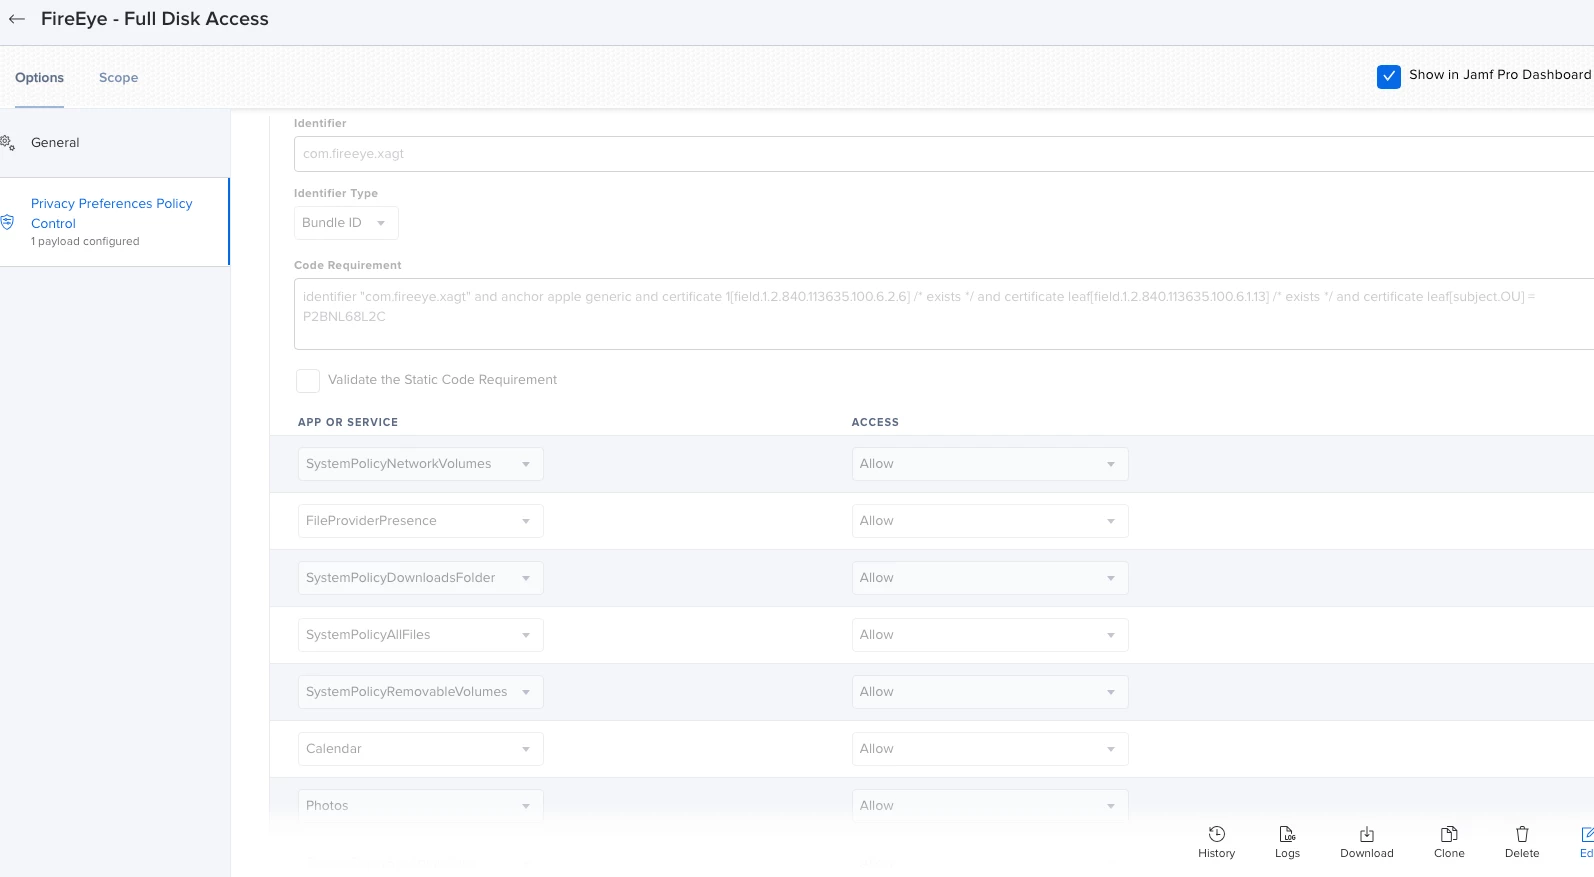Click the Delete trash icon
The image size is (1594, 877).
tap(1522, 834)
